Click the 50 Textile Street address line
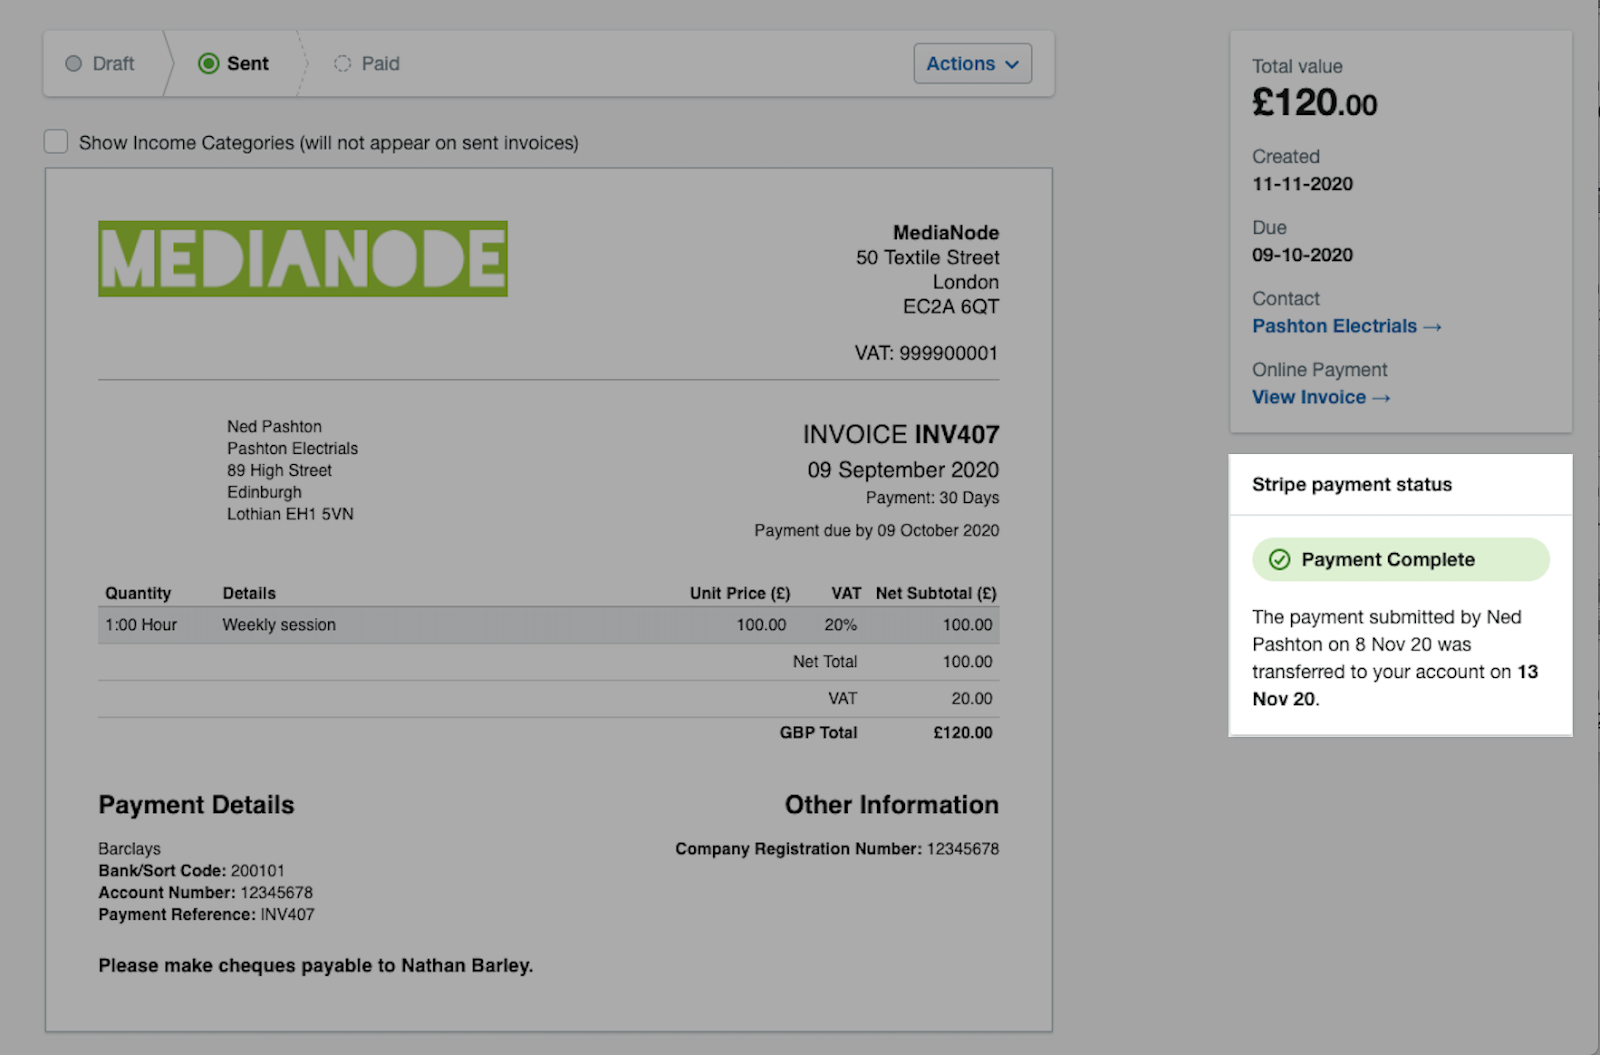Viewport: 1600px width, 1055px height. click(x=927, y=258)
